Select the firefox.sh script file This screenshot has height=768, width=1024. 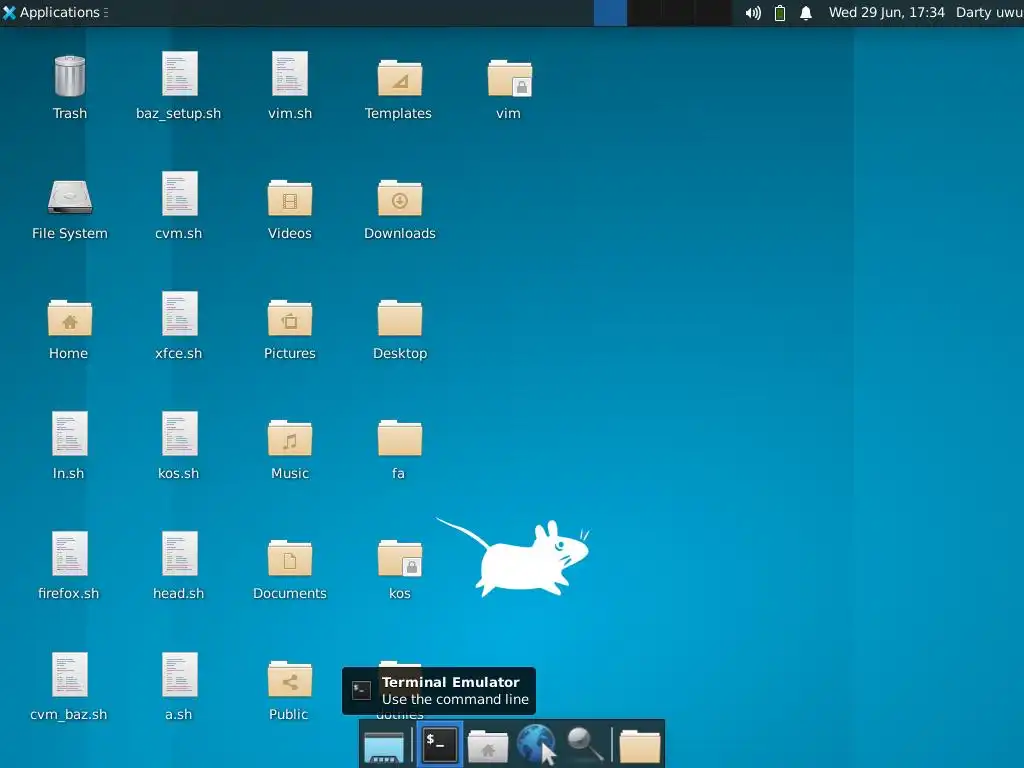(69, 554)
